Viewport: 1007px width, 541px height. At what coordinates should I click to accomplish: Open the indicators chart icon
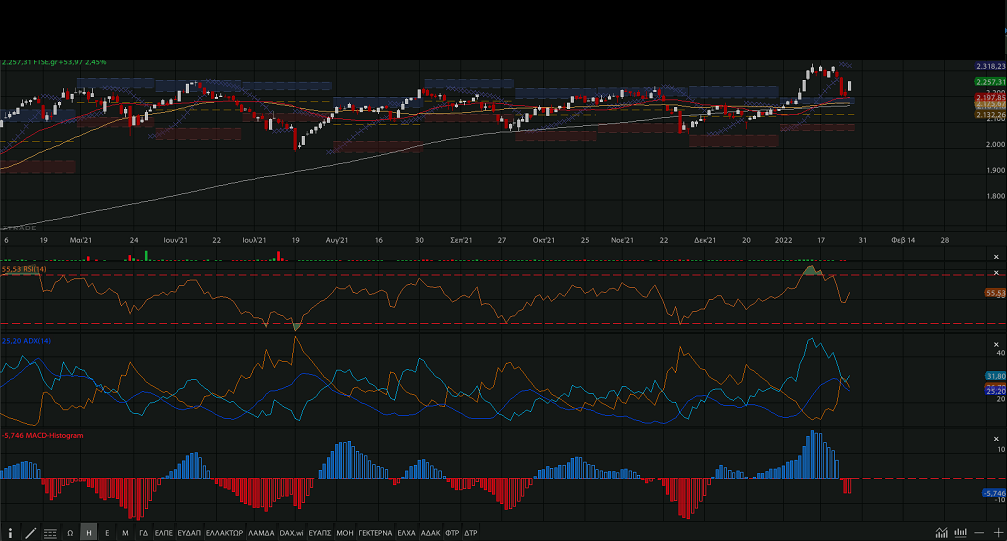941,533
